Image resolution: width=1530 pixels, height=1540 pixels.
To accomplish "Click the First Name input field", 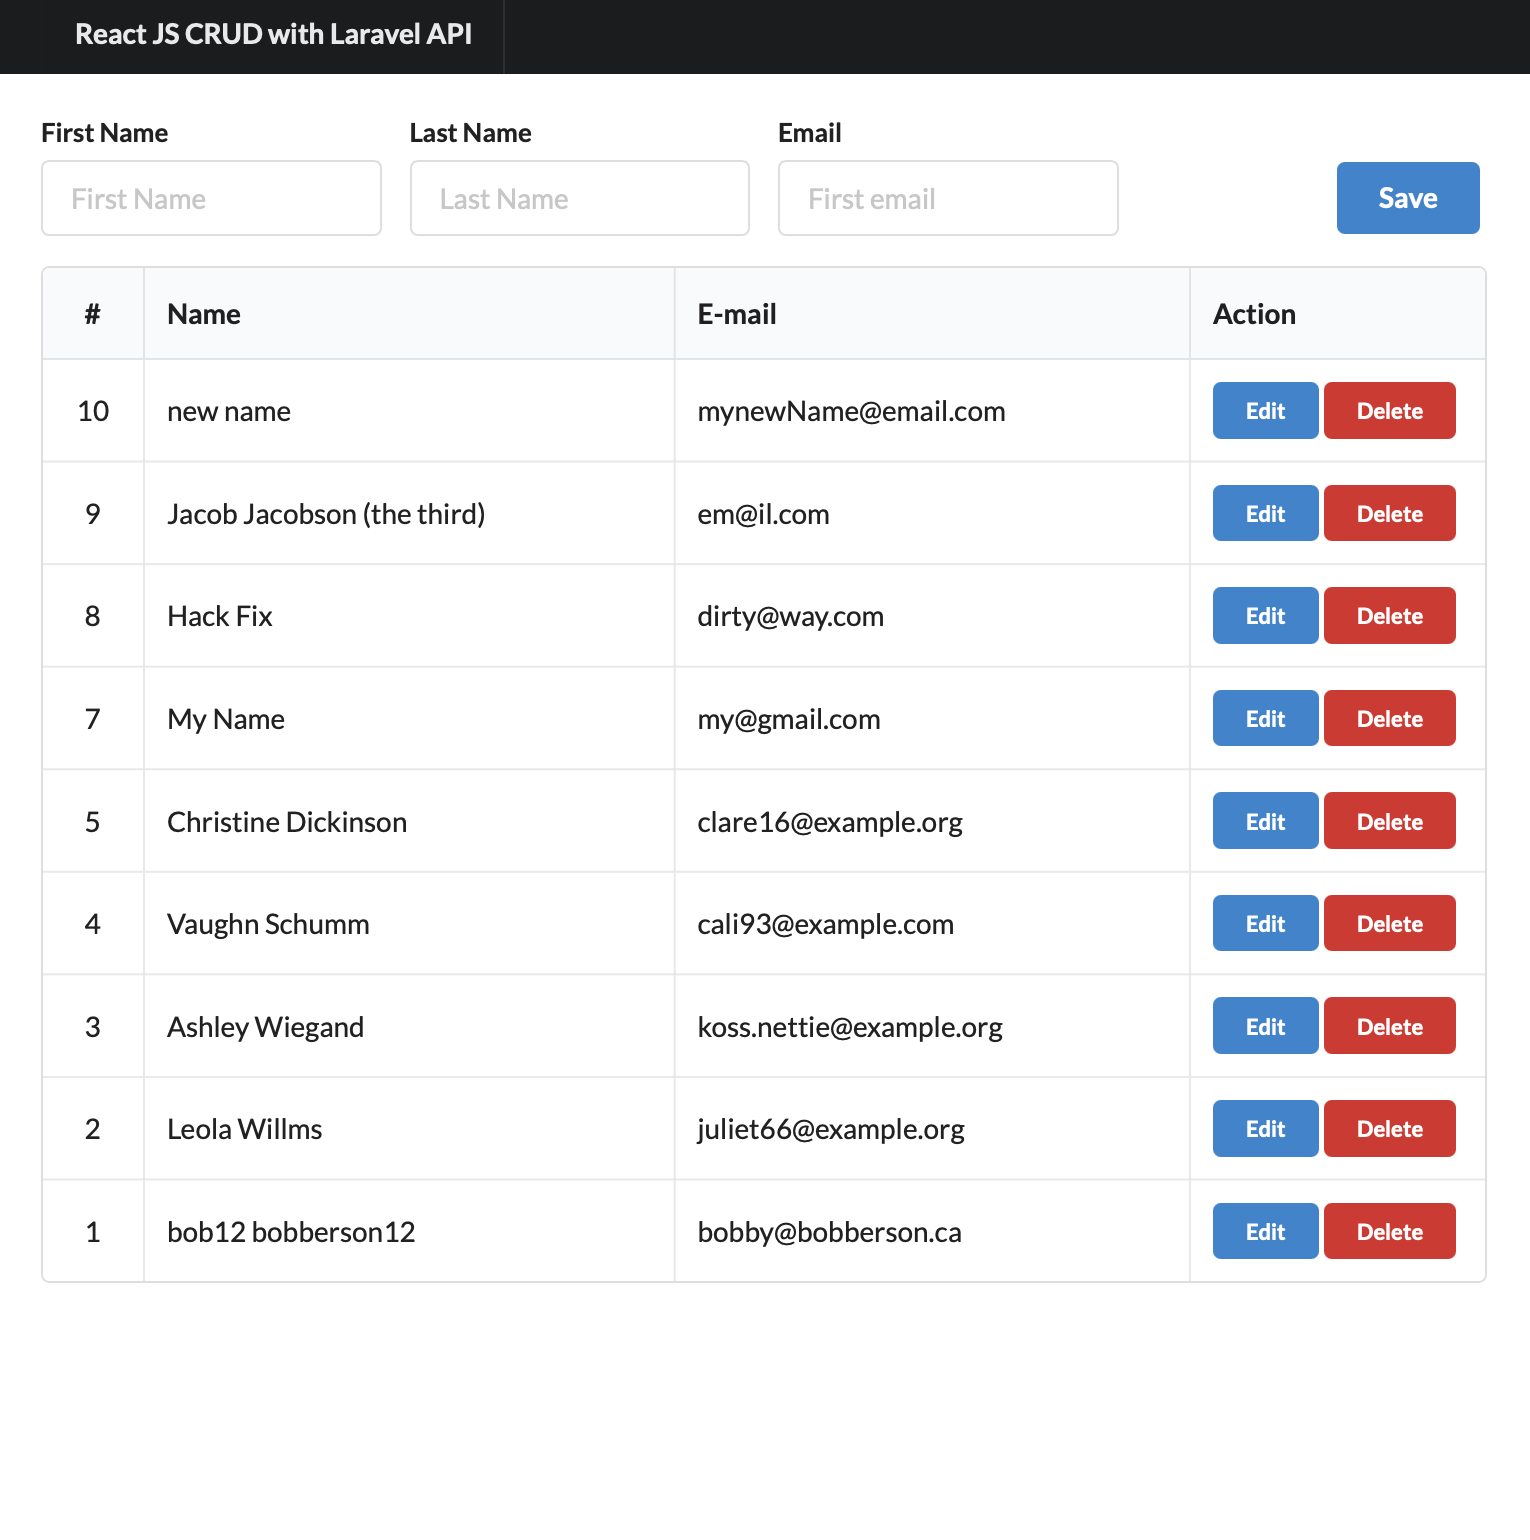I will (210, 198).
